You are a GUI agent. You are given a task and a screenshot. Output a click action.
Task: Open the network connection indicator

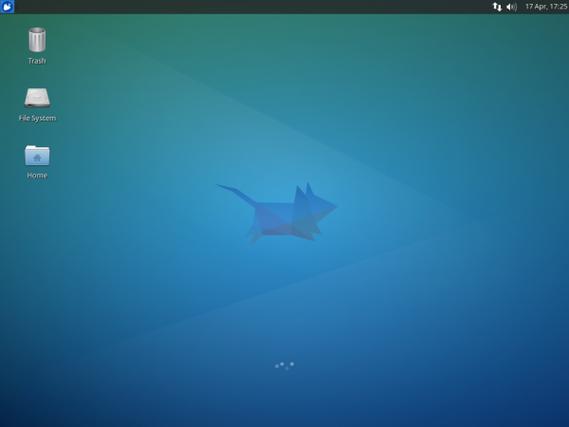(497, 7)
